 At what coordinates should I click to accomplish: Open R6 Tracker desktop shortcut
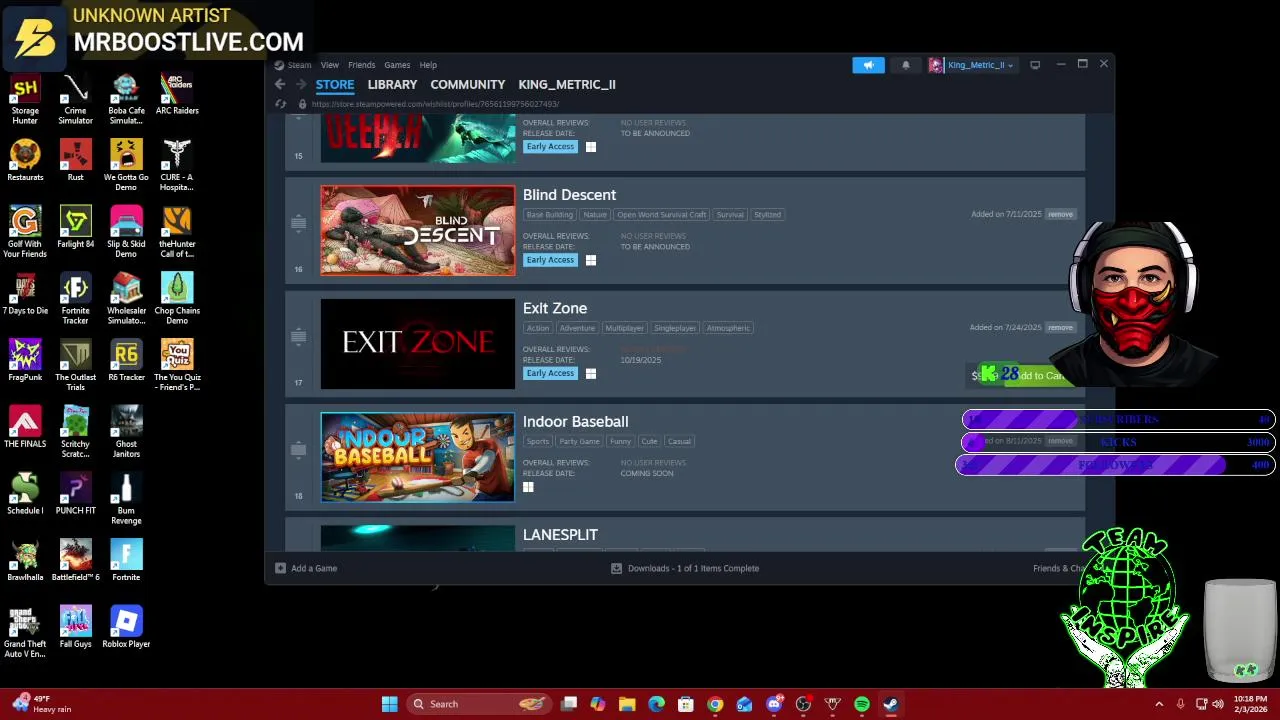126,361
